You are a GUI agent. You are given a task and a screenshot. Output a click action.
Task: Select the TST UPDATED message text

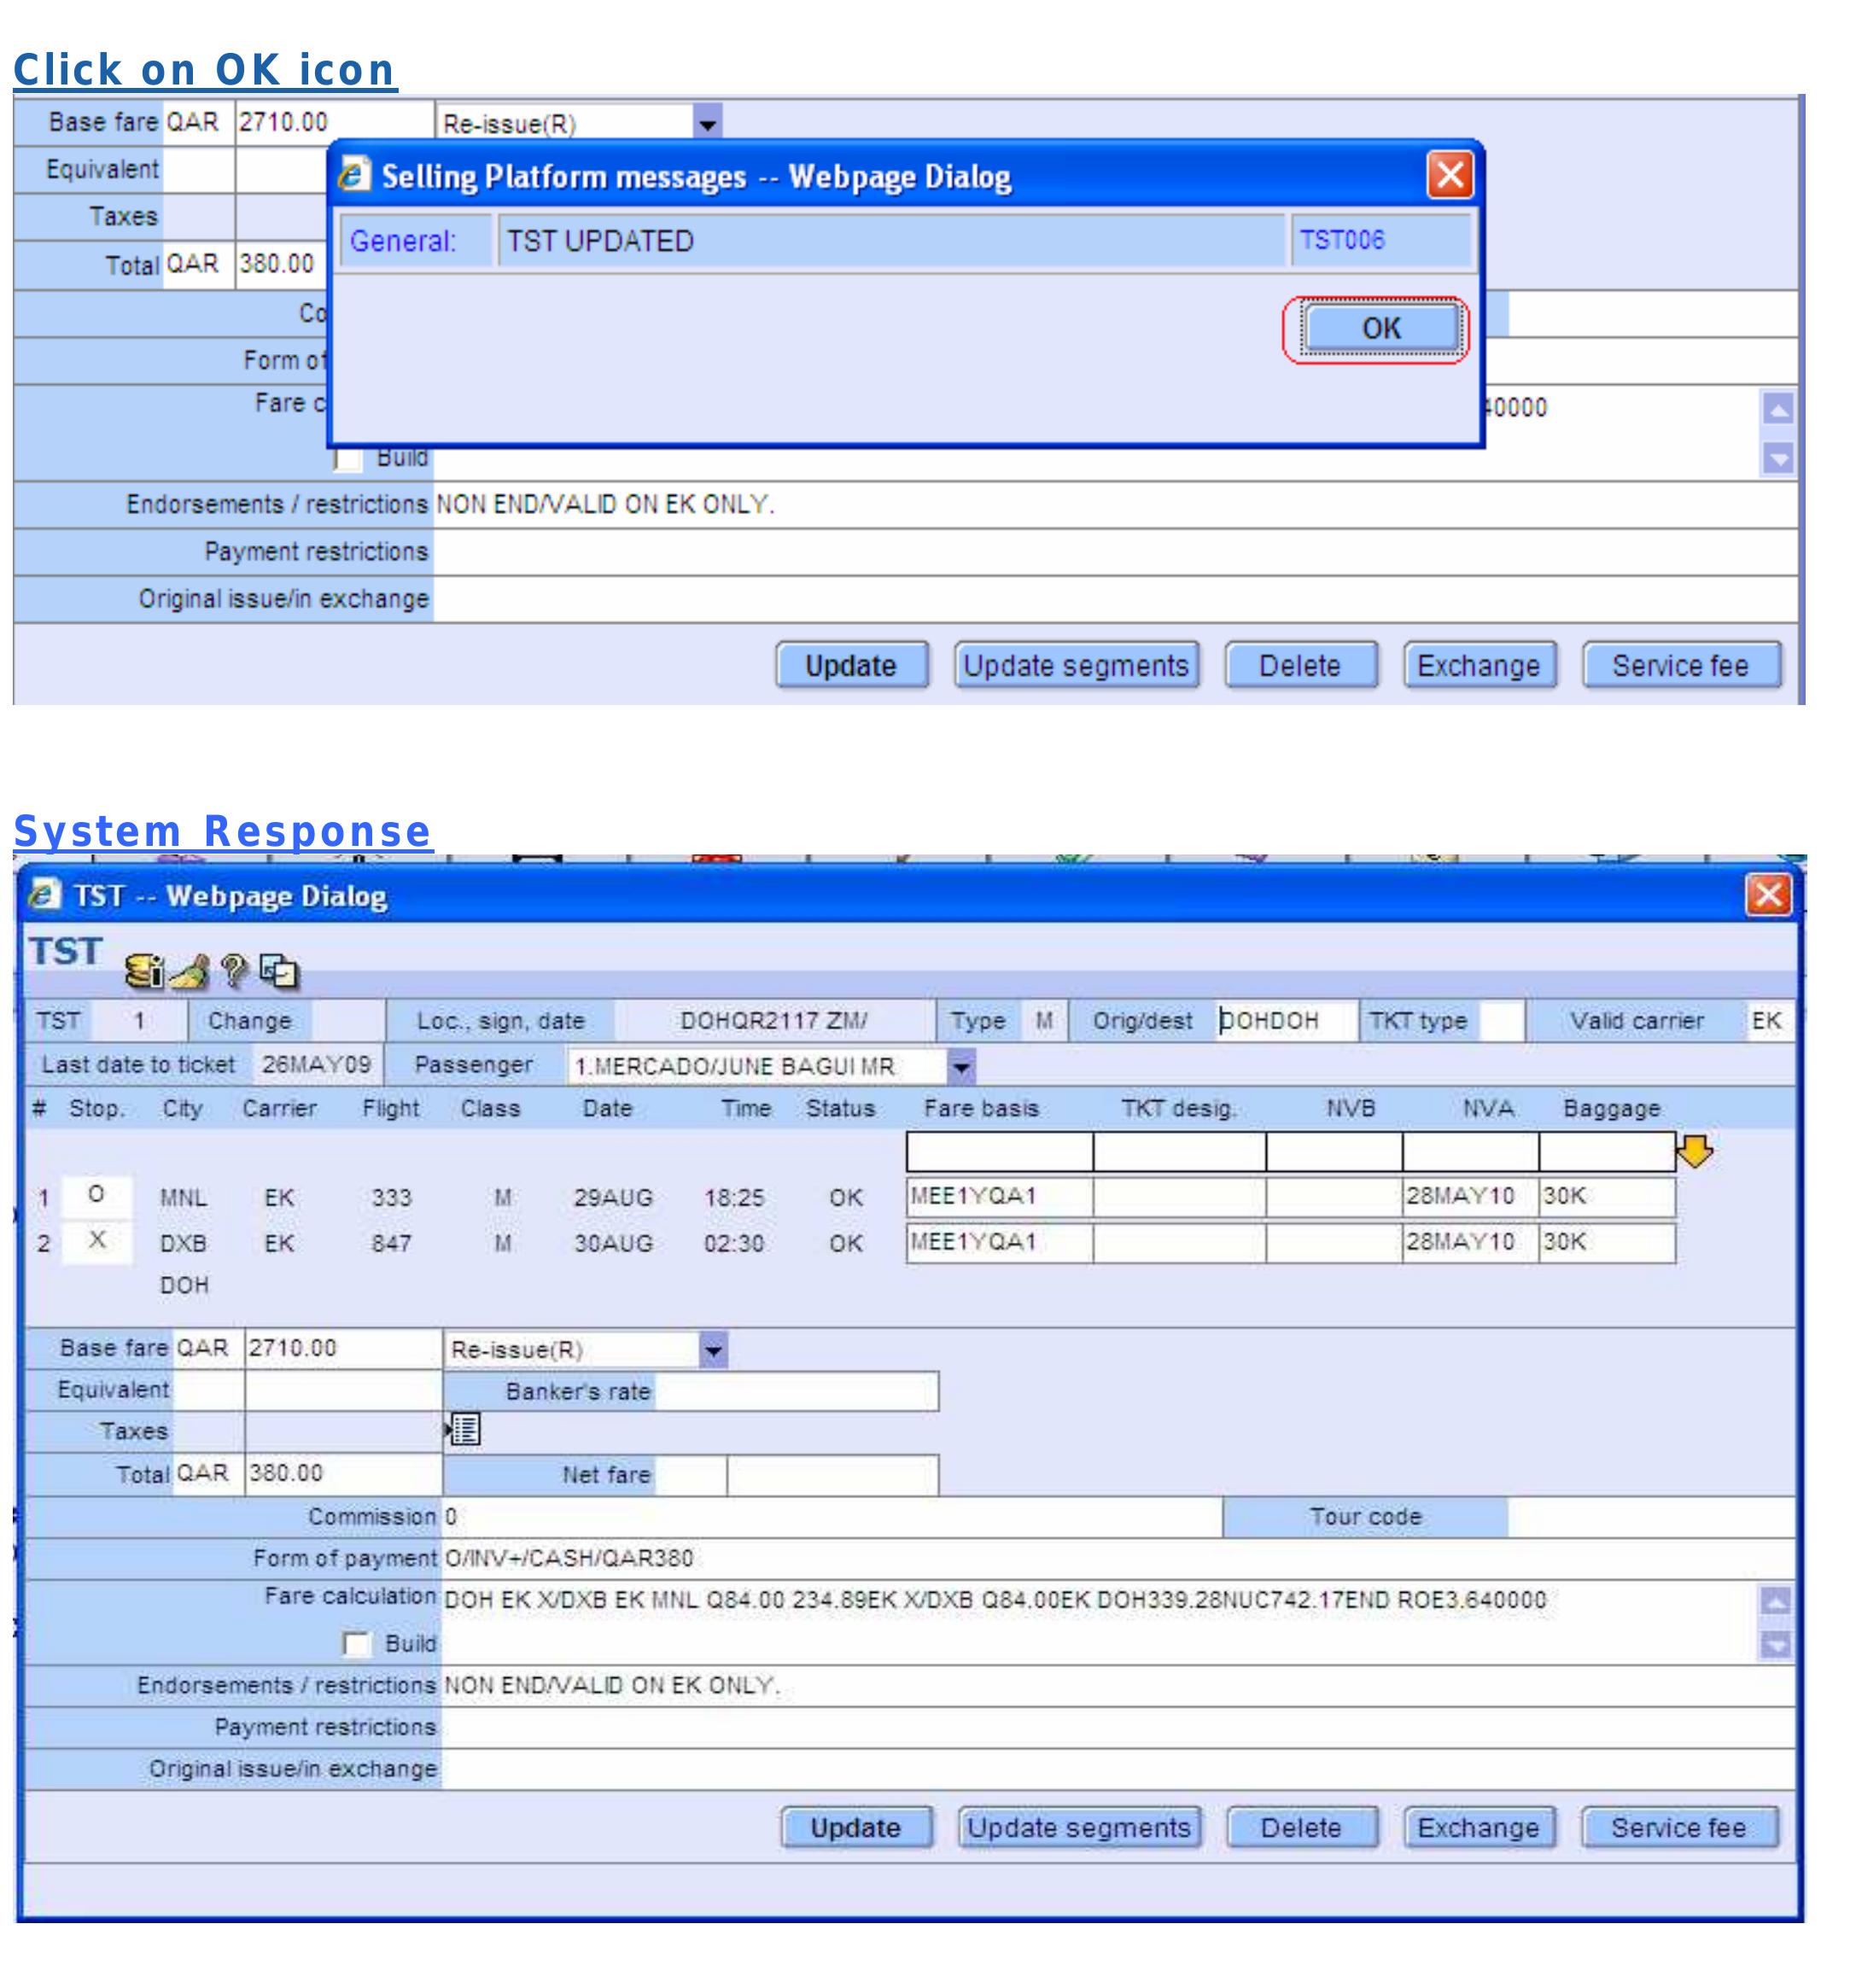600,241
